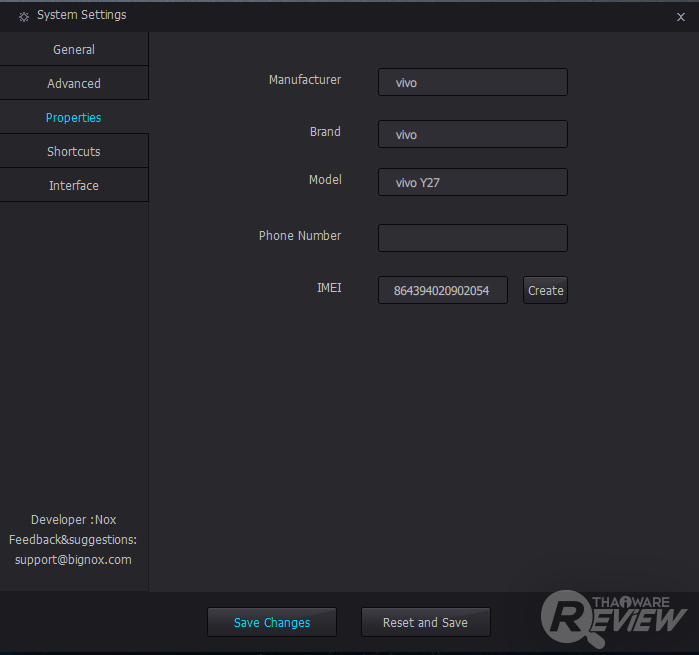Close the System Settings window
The height and width of the screenshot is (655, 699).
681,17
